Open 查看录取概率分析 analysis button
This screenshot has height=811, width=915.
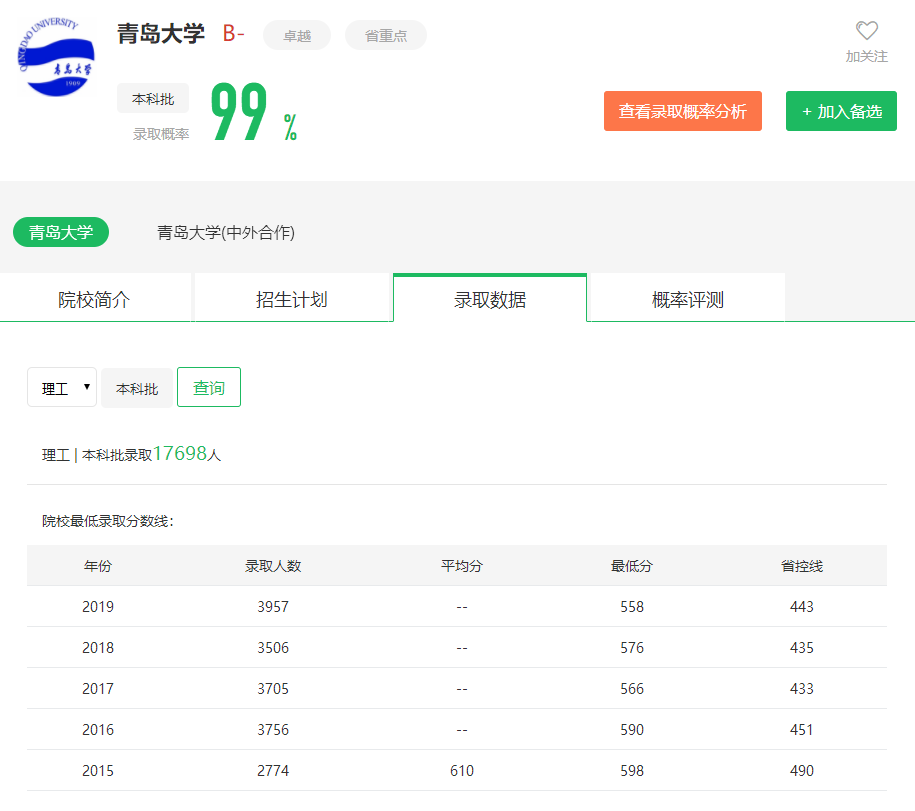[683, 111]
